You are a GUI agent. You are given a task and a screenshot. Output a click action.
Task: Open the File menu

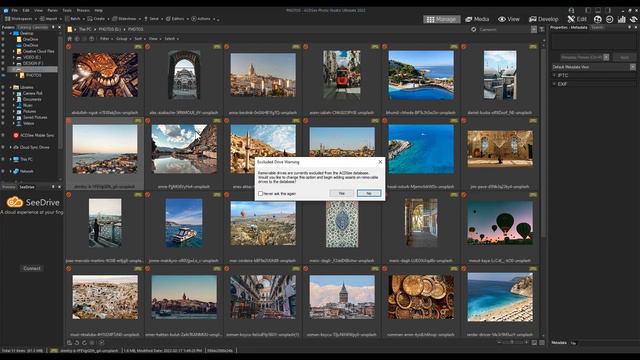coord(15,10)
